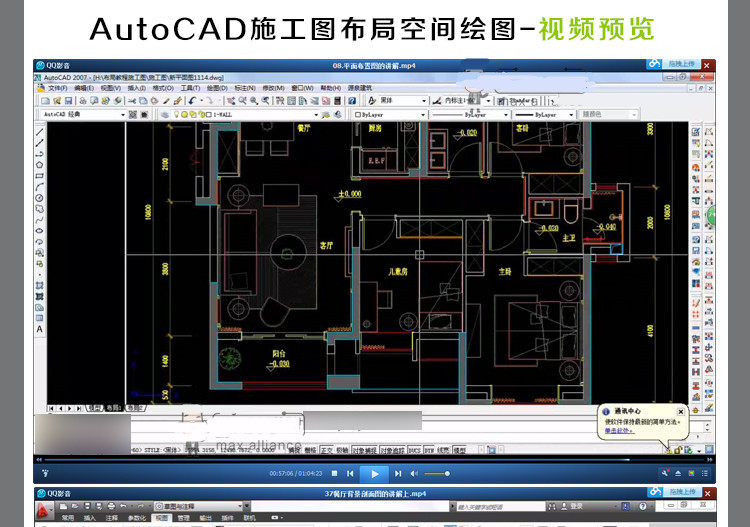The image size is (750, 527).
Task: Select the Multiline Text A tool
Action: (x=40, y=329)
